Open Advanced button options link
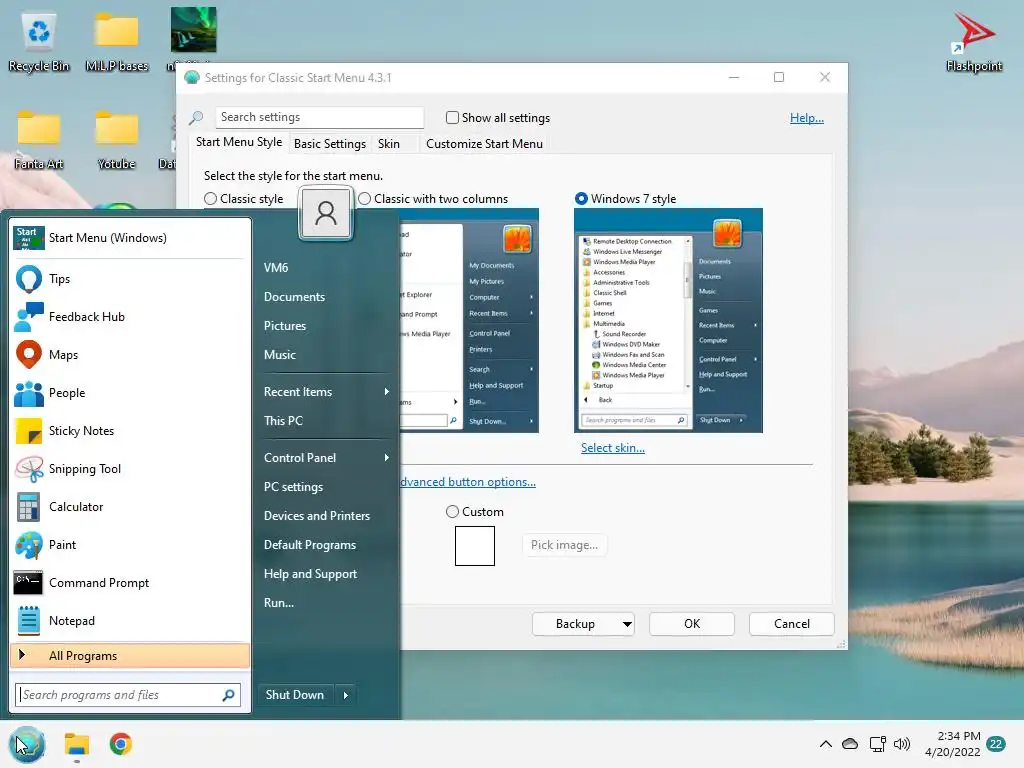This screenshot has height=768, width=1024. [x=468, y=482]
